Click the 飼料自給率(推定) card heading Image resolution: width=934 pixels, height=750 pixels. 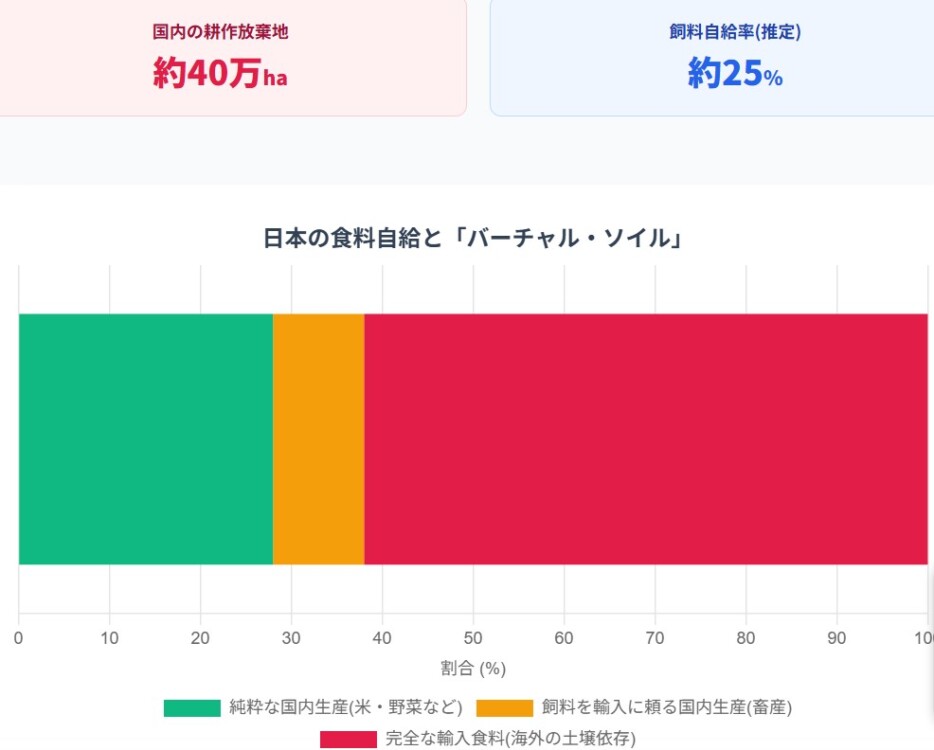pyautogui.click(x=735, y=31)
